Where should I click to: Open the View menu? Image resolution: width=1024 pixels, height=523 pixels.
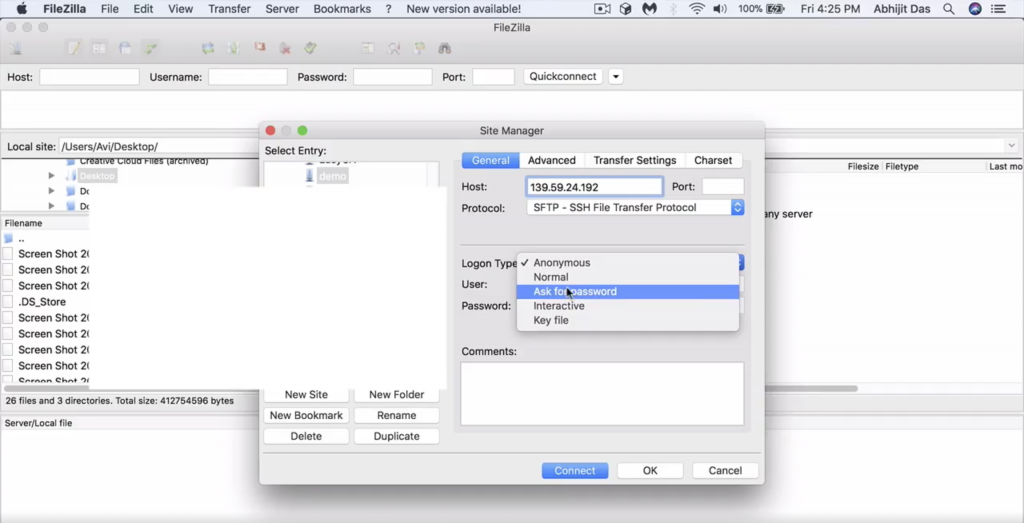point(180,9)
